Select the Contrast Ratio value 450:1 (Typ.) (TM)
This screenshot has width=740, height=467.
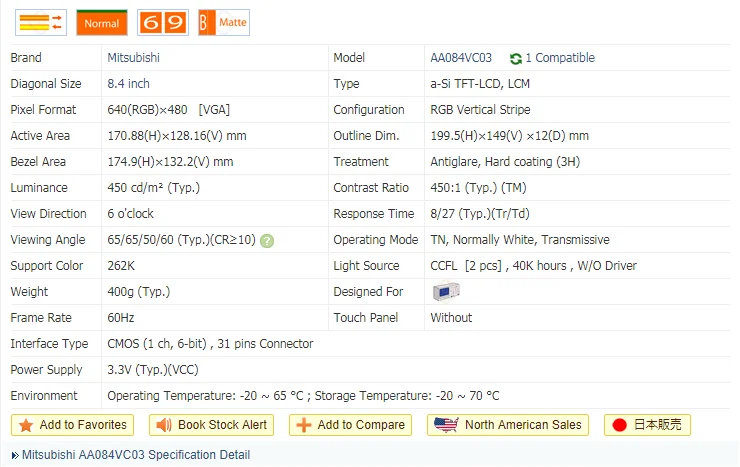pyautogui.click(x=479, y=188)
